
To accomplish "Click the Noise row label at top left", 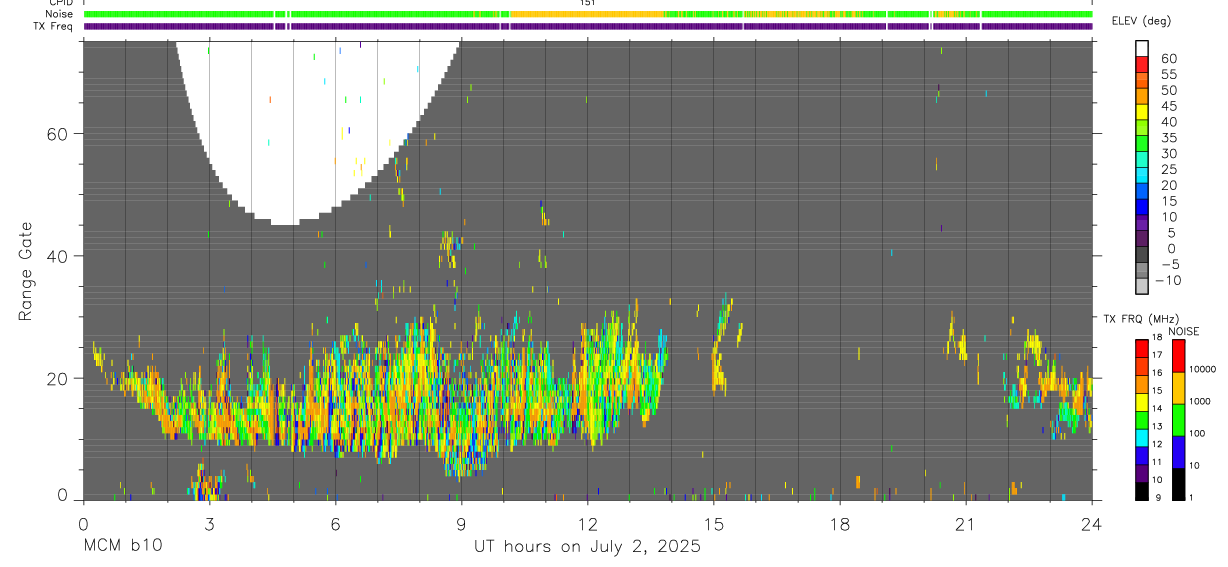I will tap(59, 14).
